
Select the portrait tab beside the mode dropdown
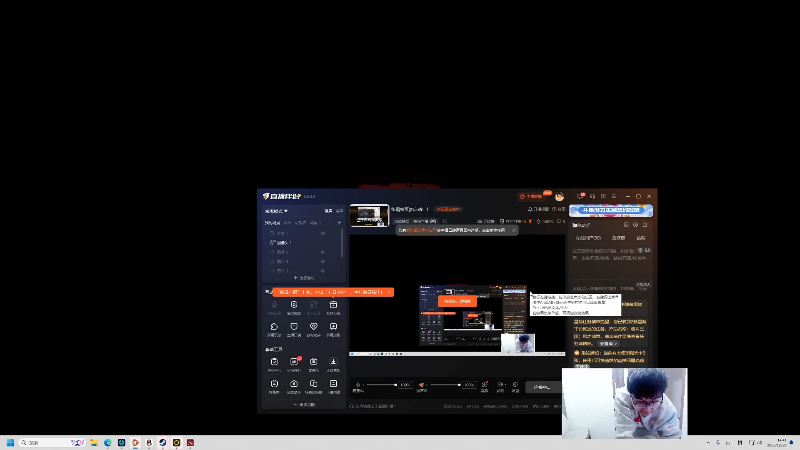click(x=339, y=211)
